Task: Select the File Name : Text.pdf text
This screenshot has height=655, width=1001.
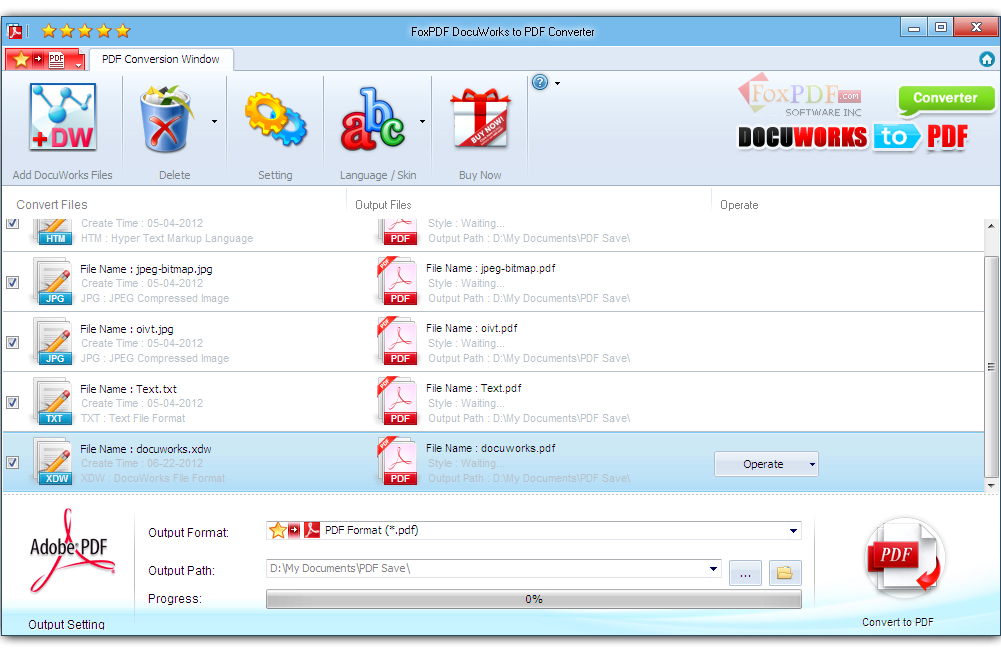Action: pos(474,388)
